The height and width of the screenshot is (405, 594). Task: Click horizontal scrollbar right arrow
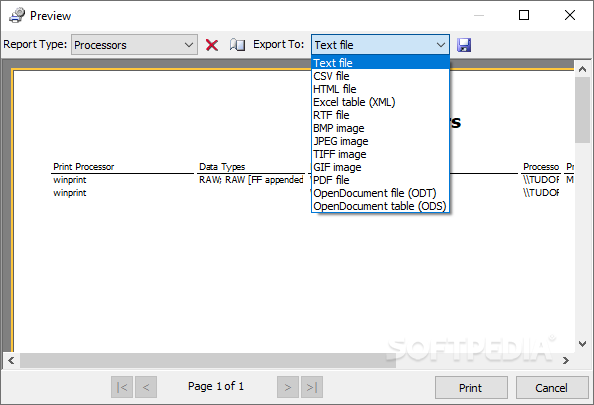click(566, 360)
